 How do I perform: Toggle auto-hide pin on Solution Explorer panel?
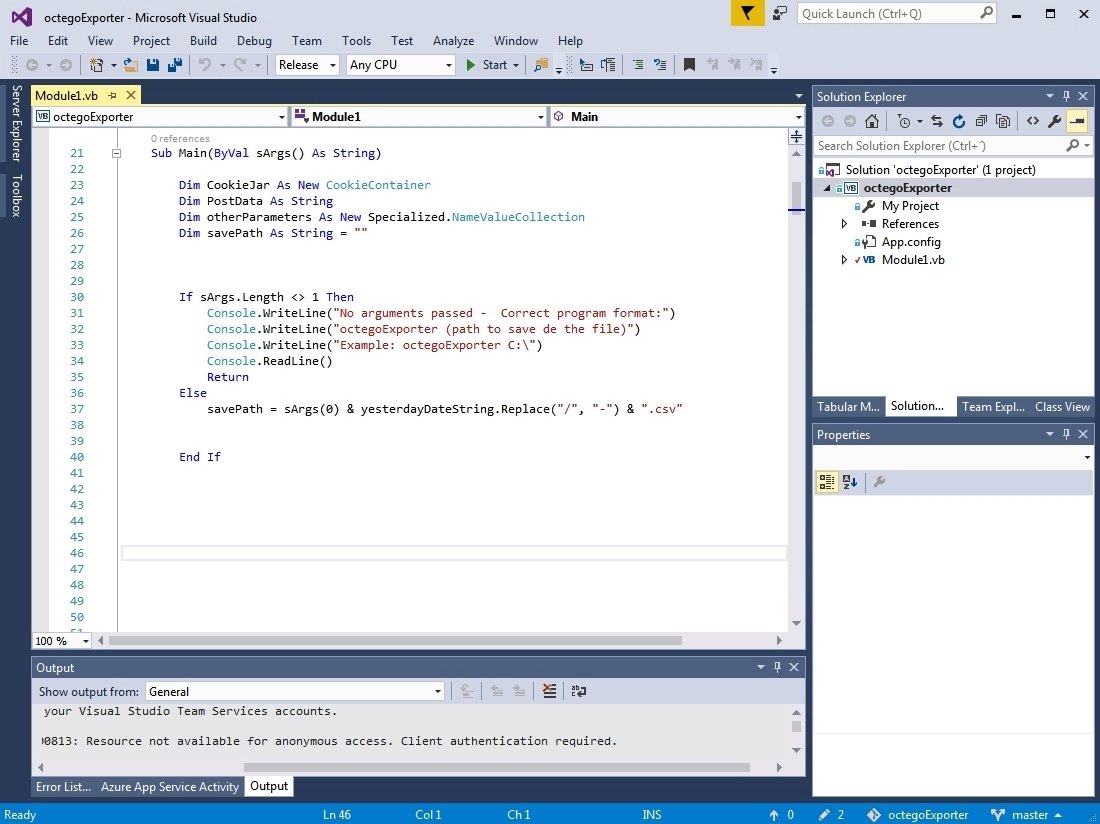(1066, 96)
